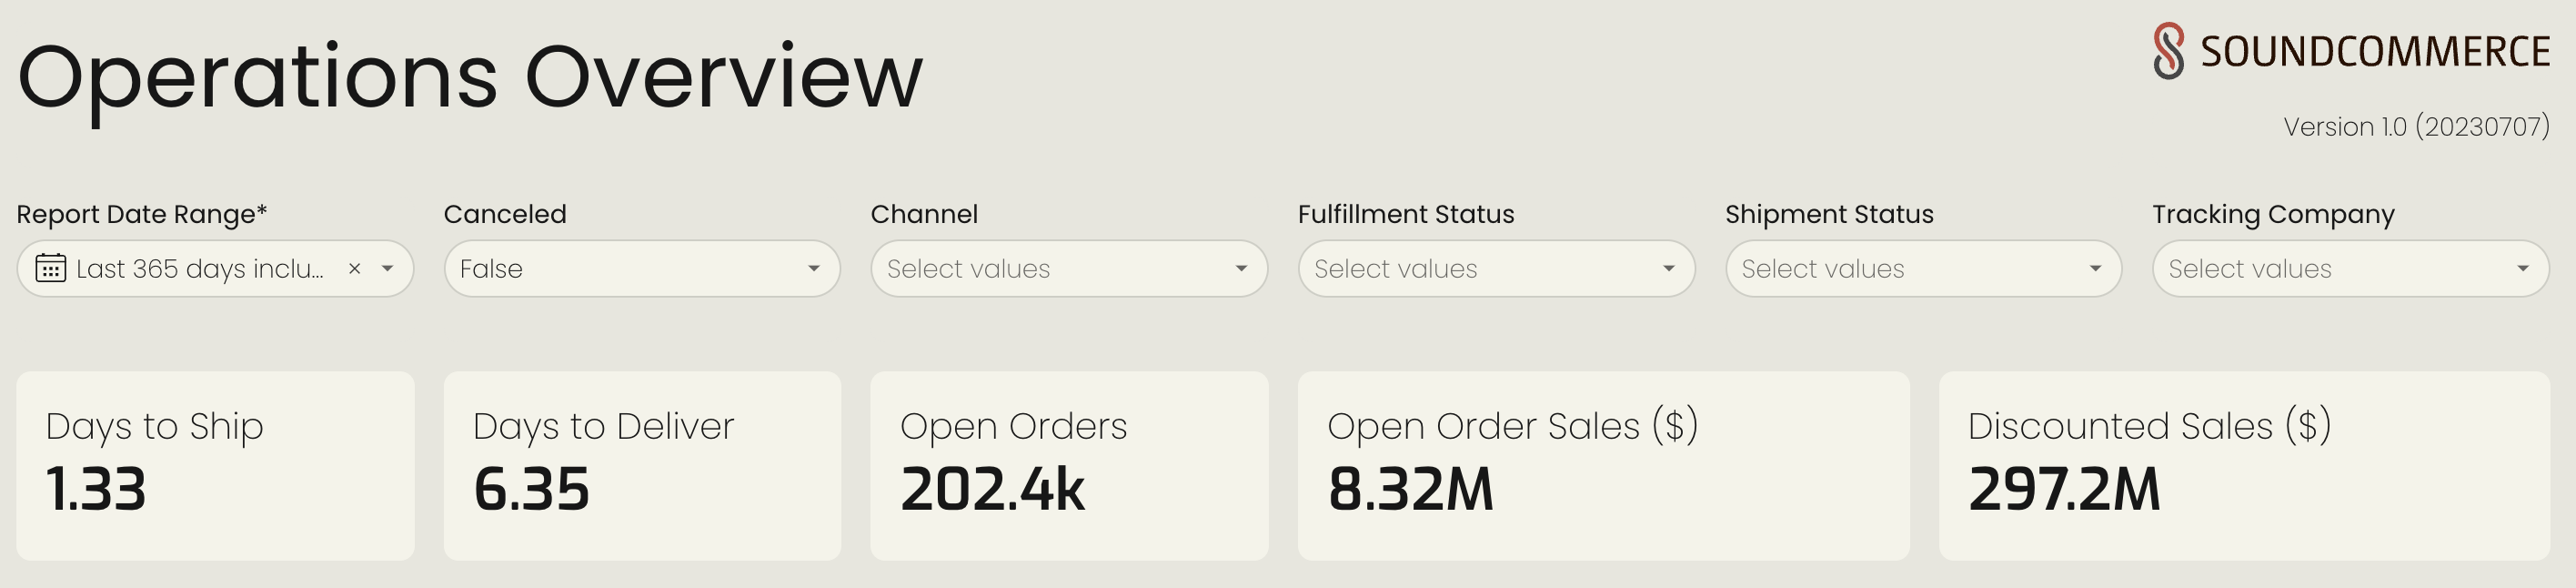Click the Channel dropdown caret
2576x588 pixels.
(1241, 268)
